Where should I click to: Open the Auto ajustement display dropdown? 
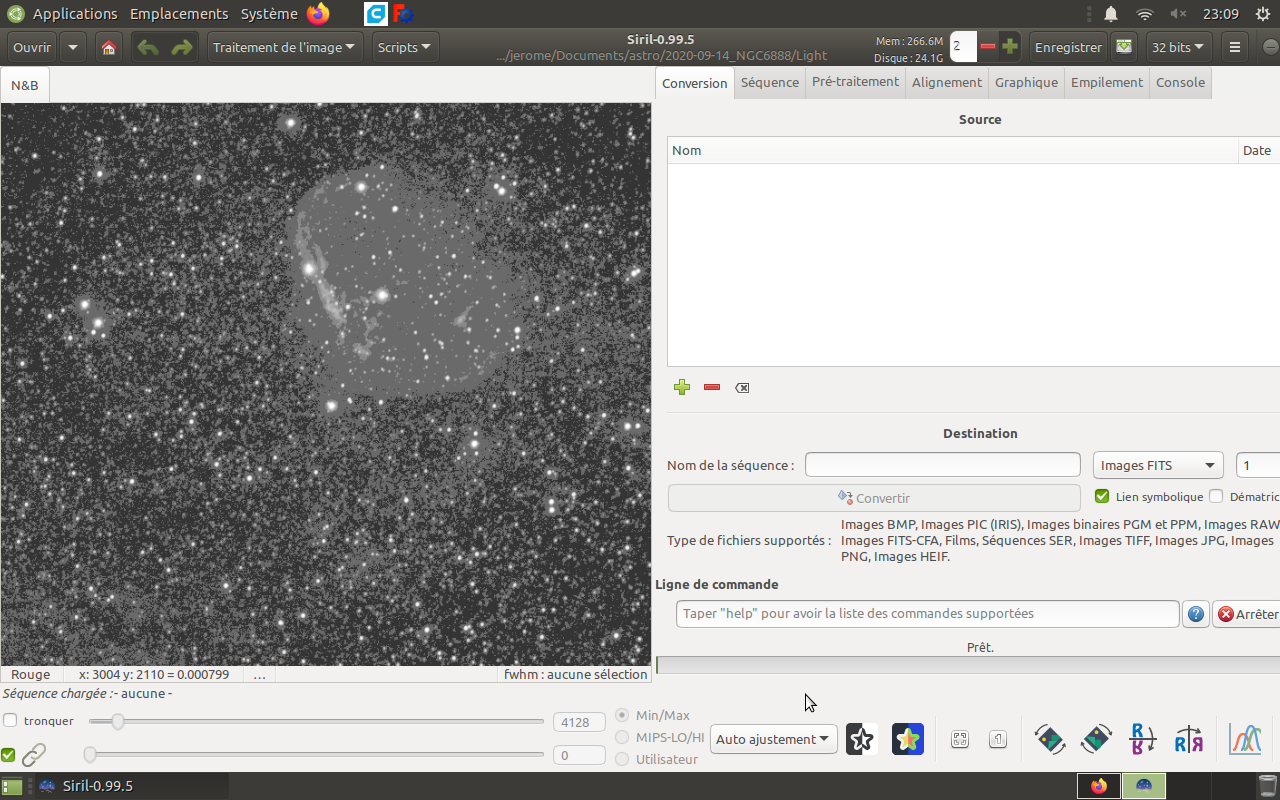773,739
